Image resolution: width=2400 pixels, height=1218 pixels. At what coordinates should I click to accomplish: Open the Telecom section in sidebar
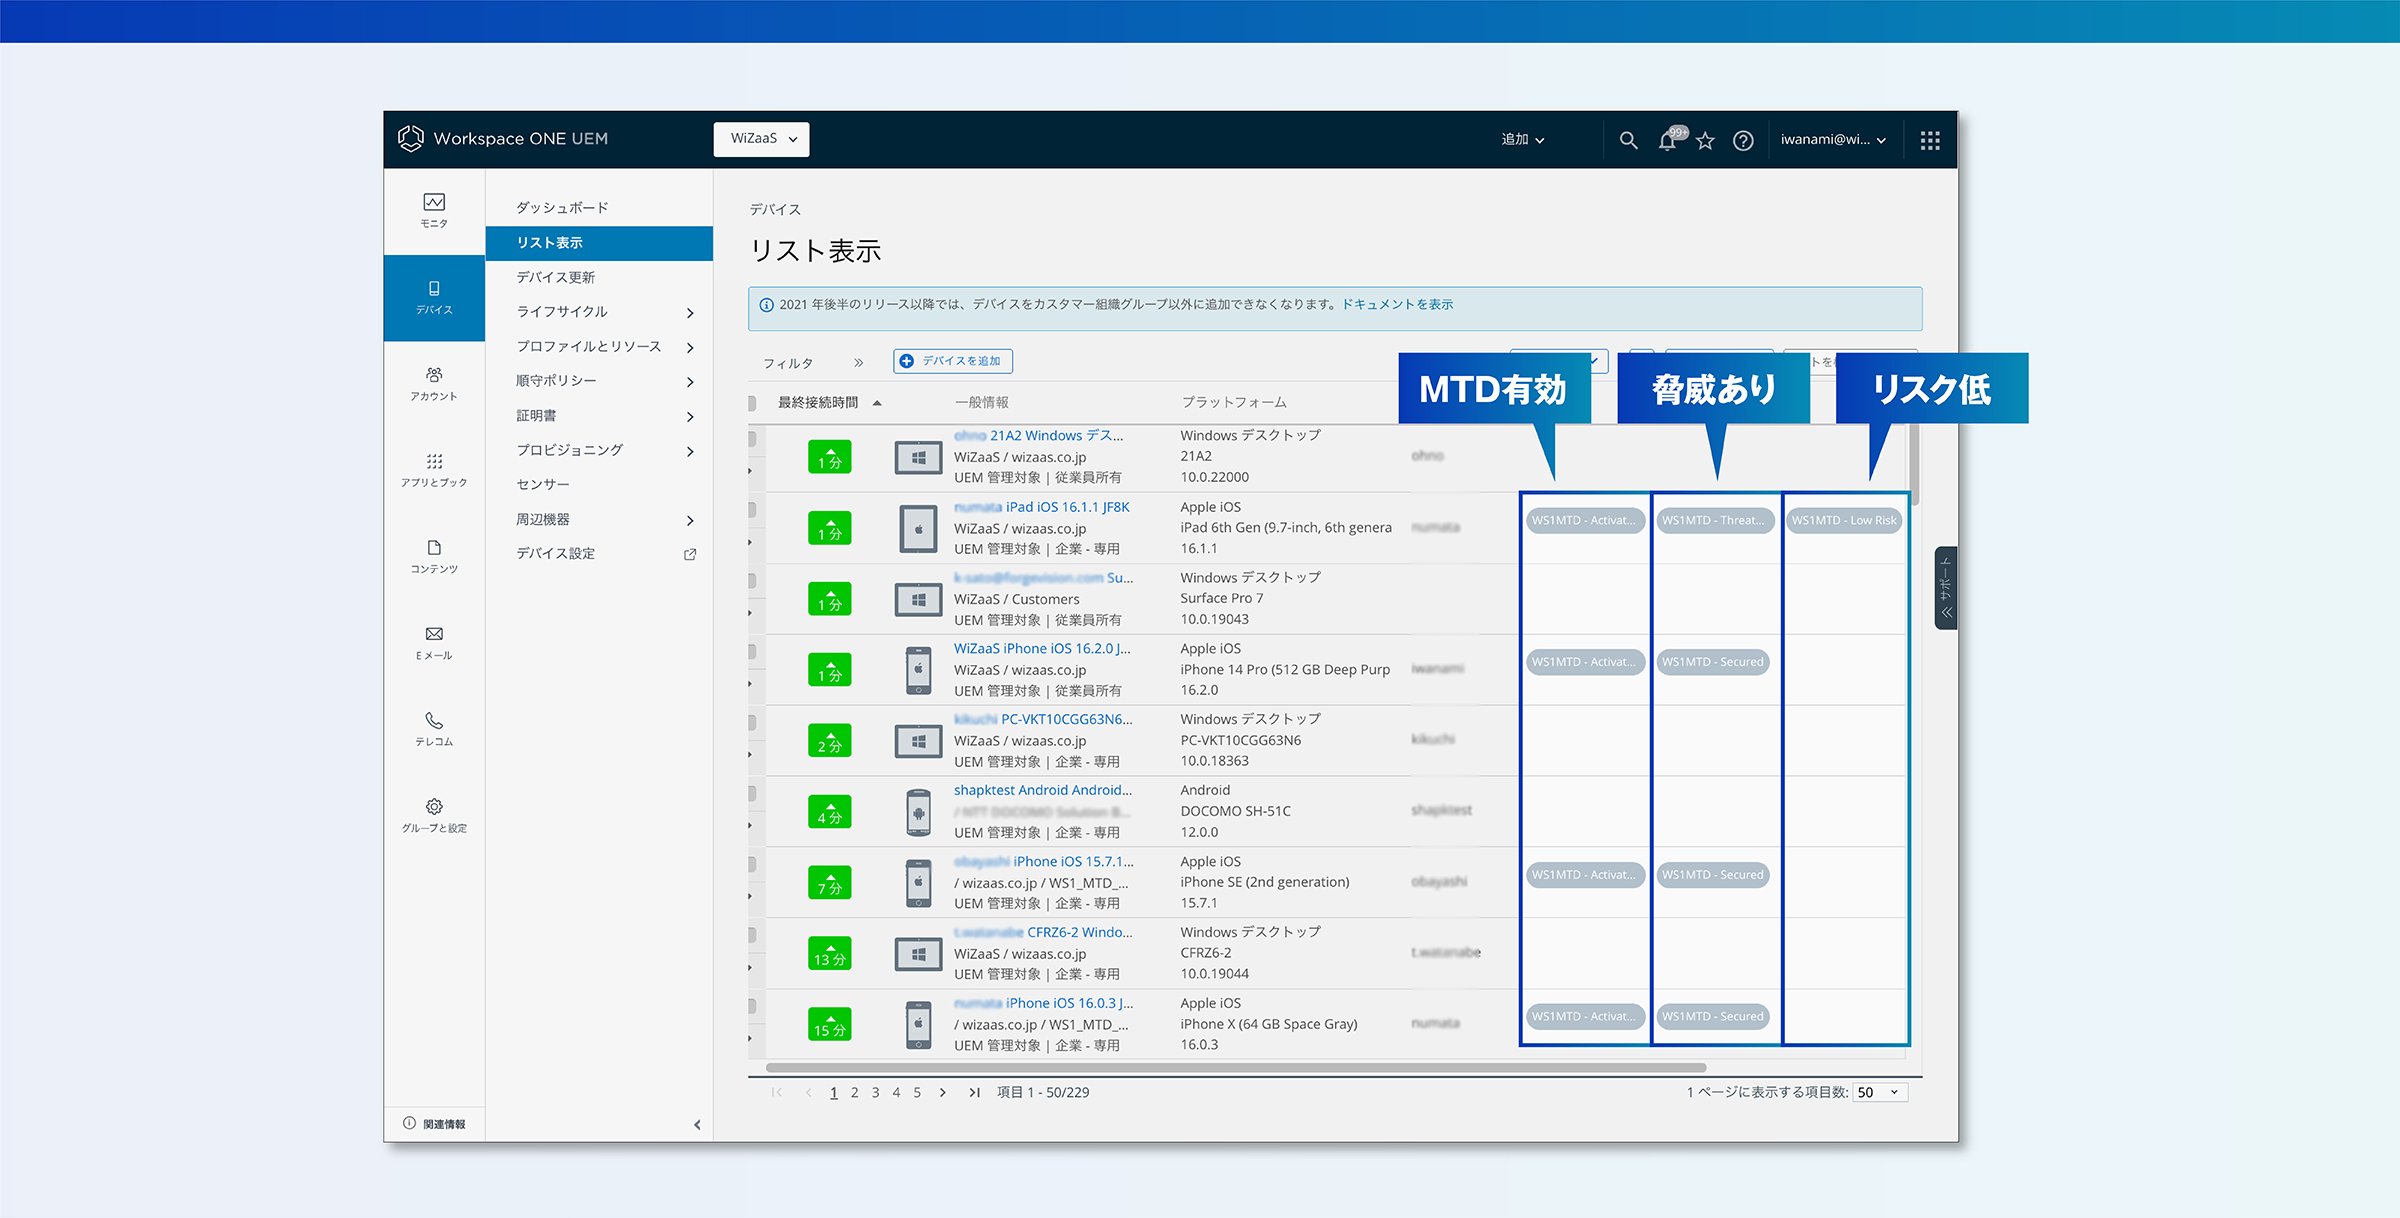(x=434, y=729)
